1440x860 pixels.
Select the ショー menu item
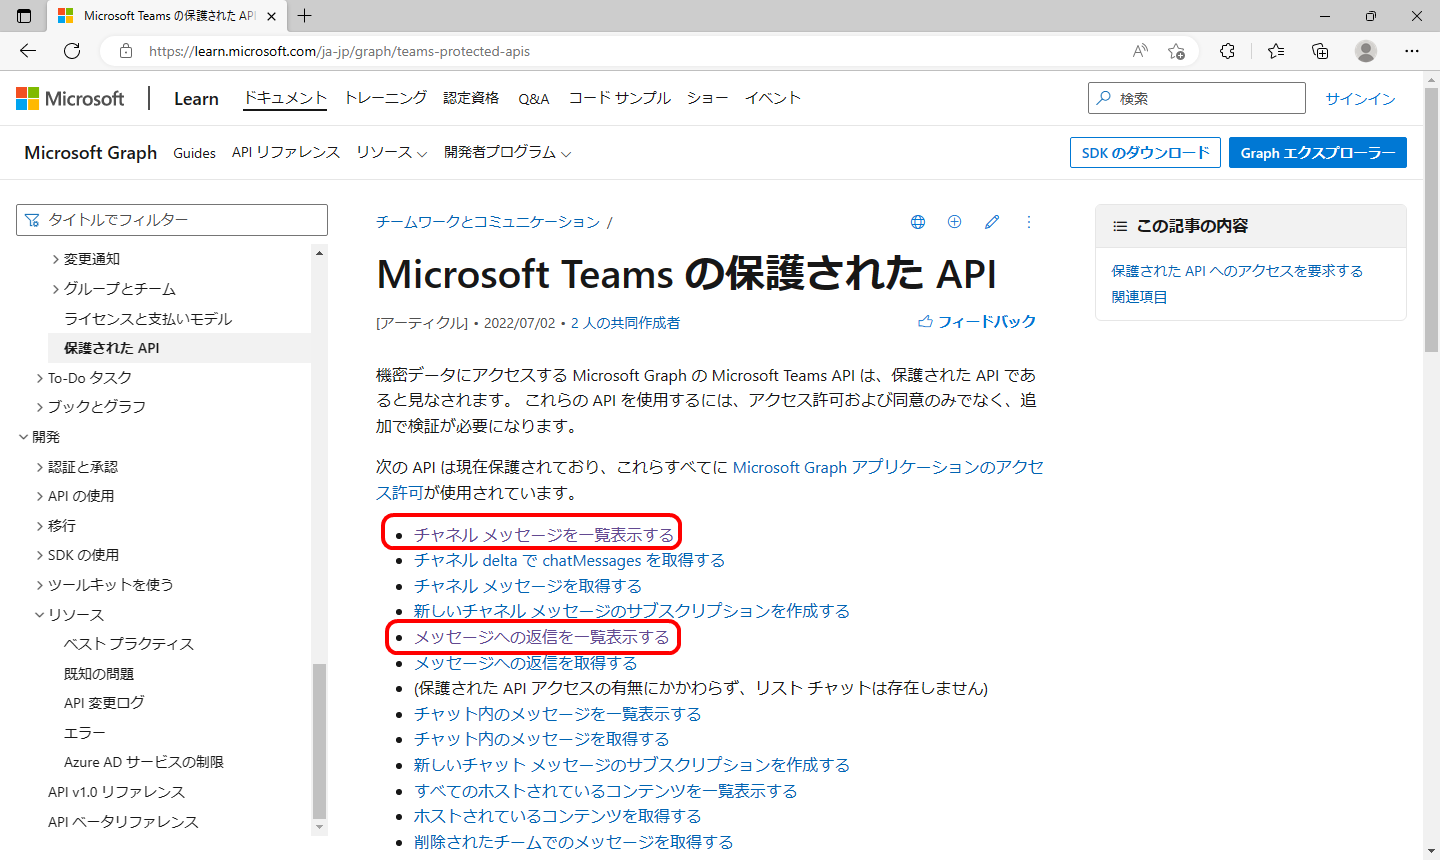[707, 97]
